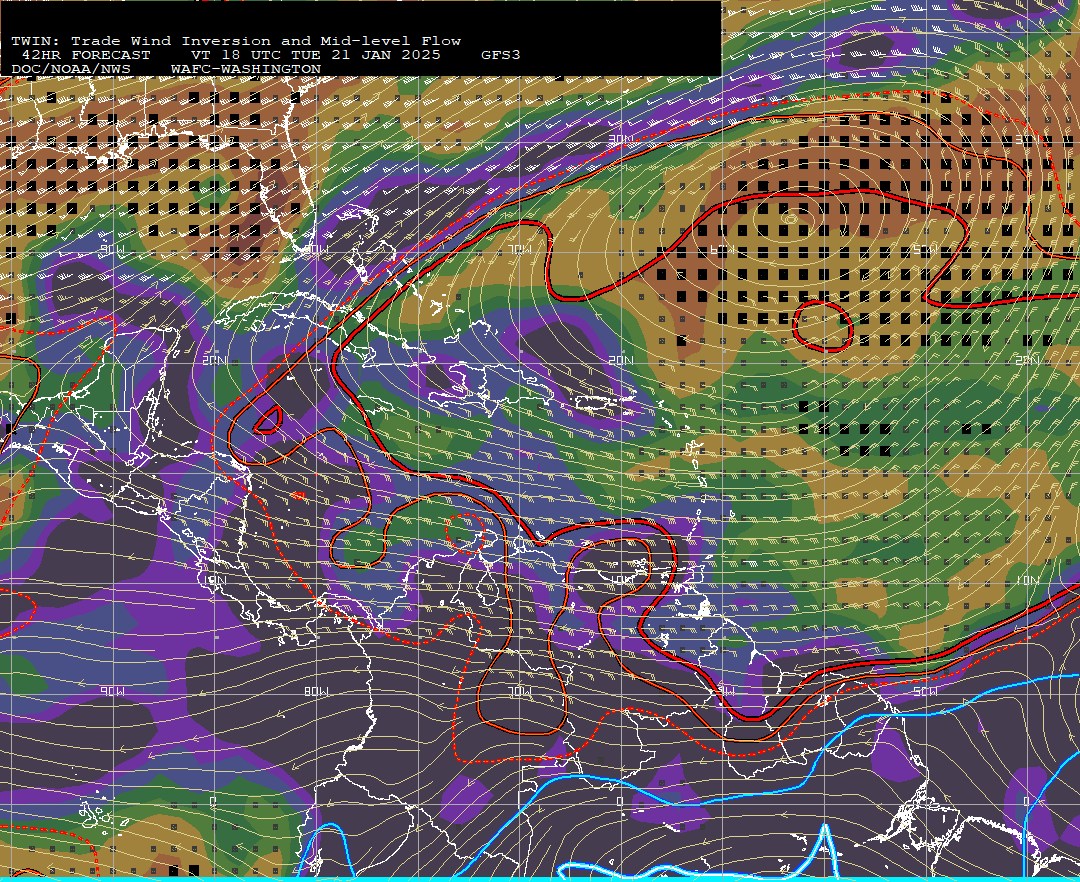Click the equator '0' label over northern Brazil

pos(619,801)
